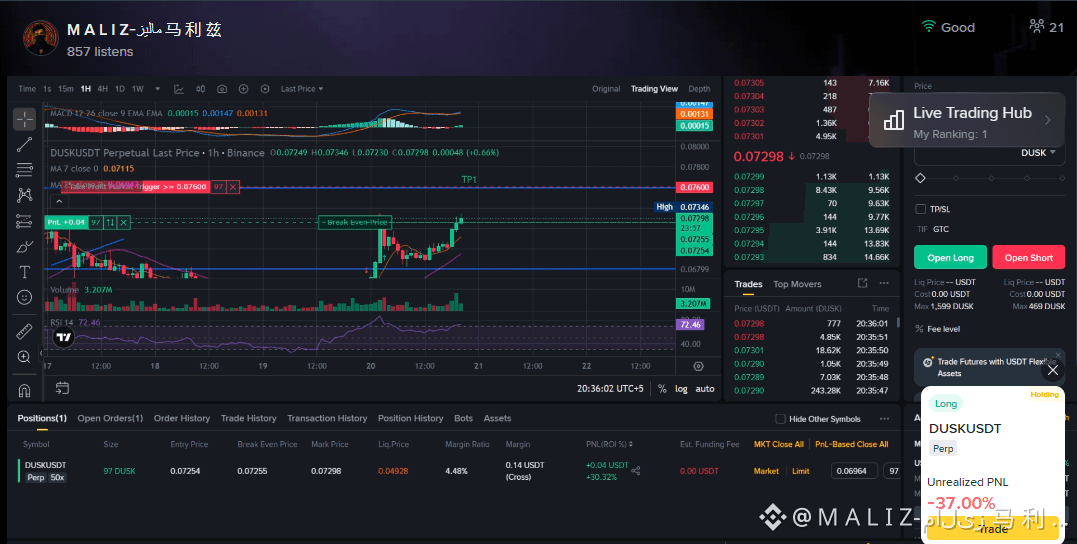The width and height of the screenshot is (1077, 544).
Task: Expand more time intervals dropdown arrow
Action: pos(157,89)
